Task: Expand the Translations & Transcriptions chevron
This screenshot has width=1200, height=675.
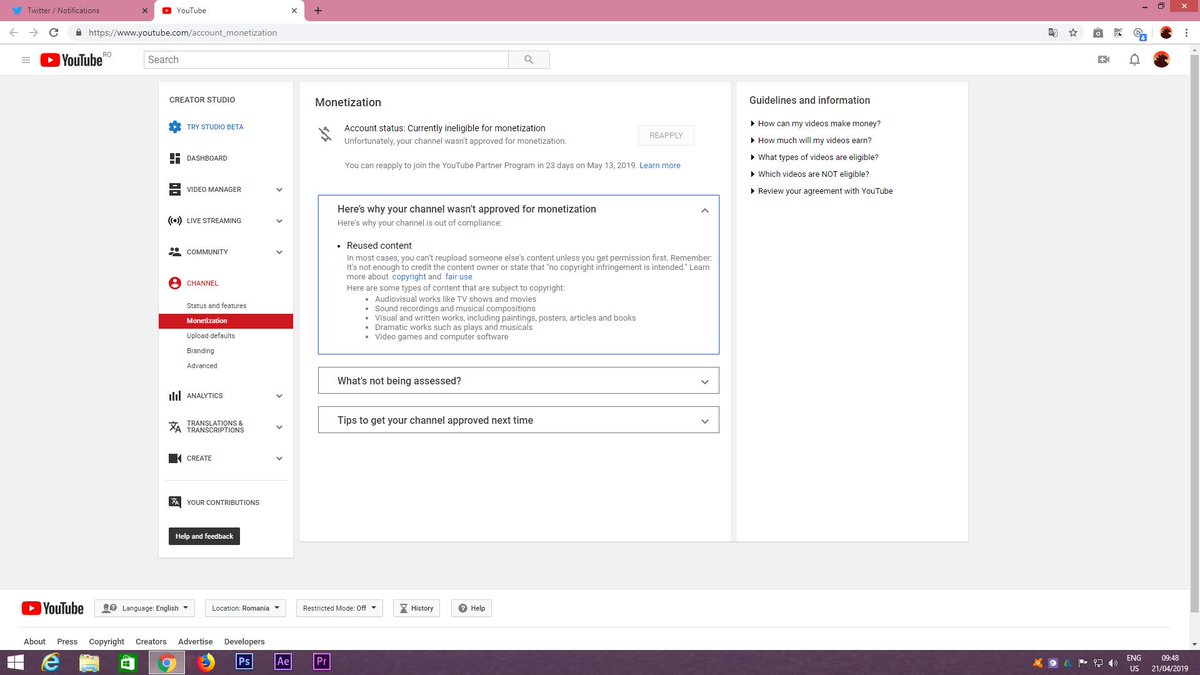Action: point(279,427)
